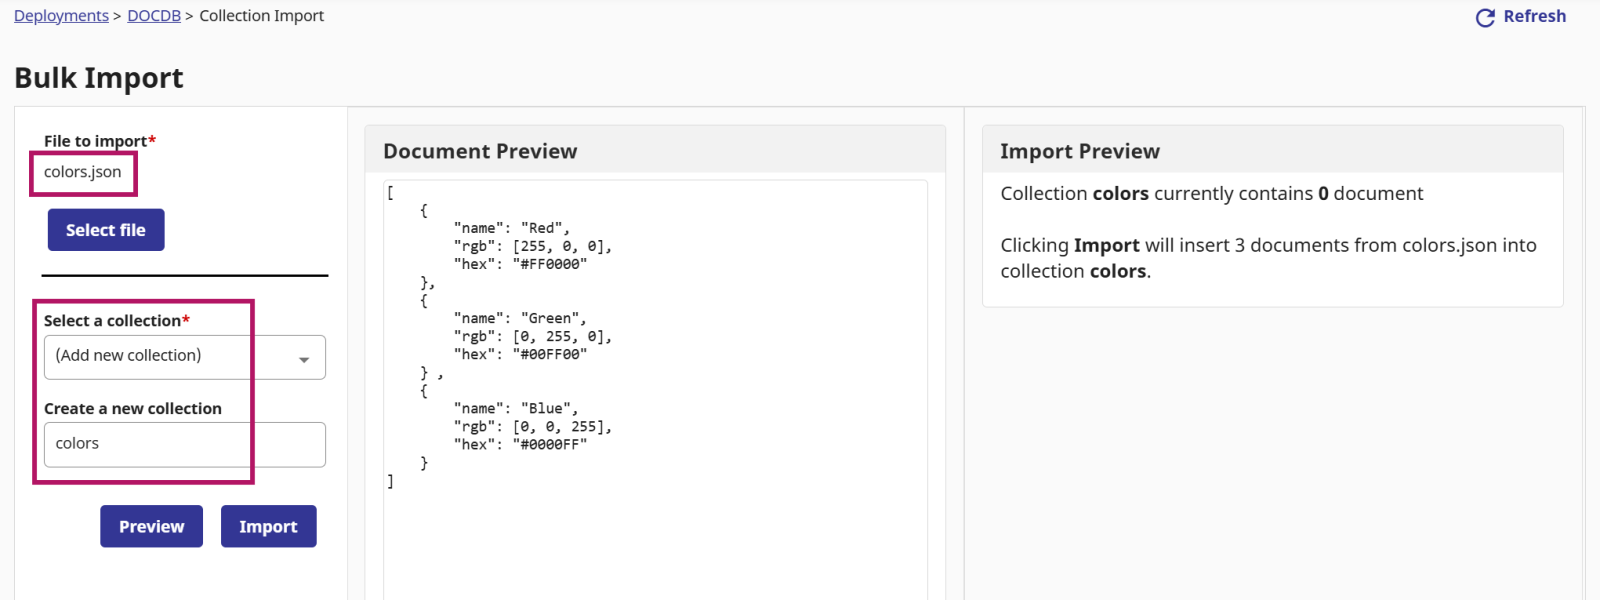1600x600 pixels.
Task: Click the "name": "Red" line in preview
Action: pyautogui.click(x=511, y=228)
